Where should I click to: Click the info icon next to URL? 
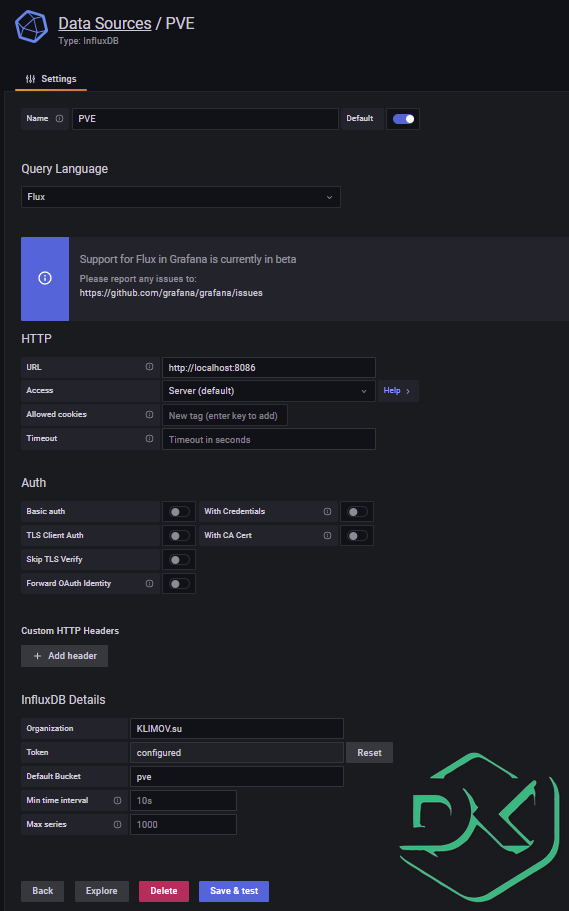click(x=149, y=367)
